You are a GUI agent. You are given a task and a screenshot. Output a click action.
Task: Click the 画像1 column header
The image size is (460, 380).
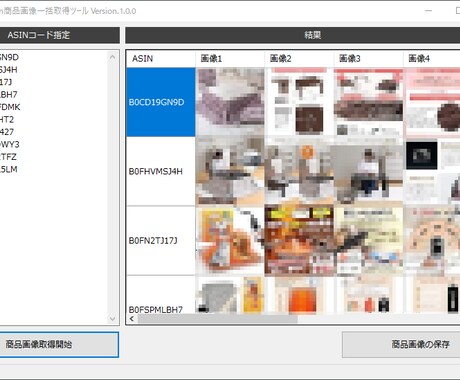(x=230, y=59)
